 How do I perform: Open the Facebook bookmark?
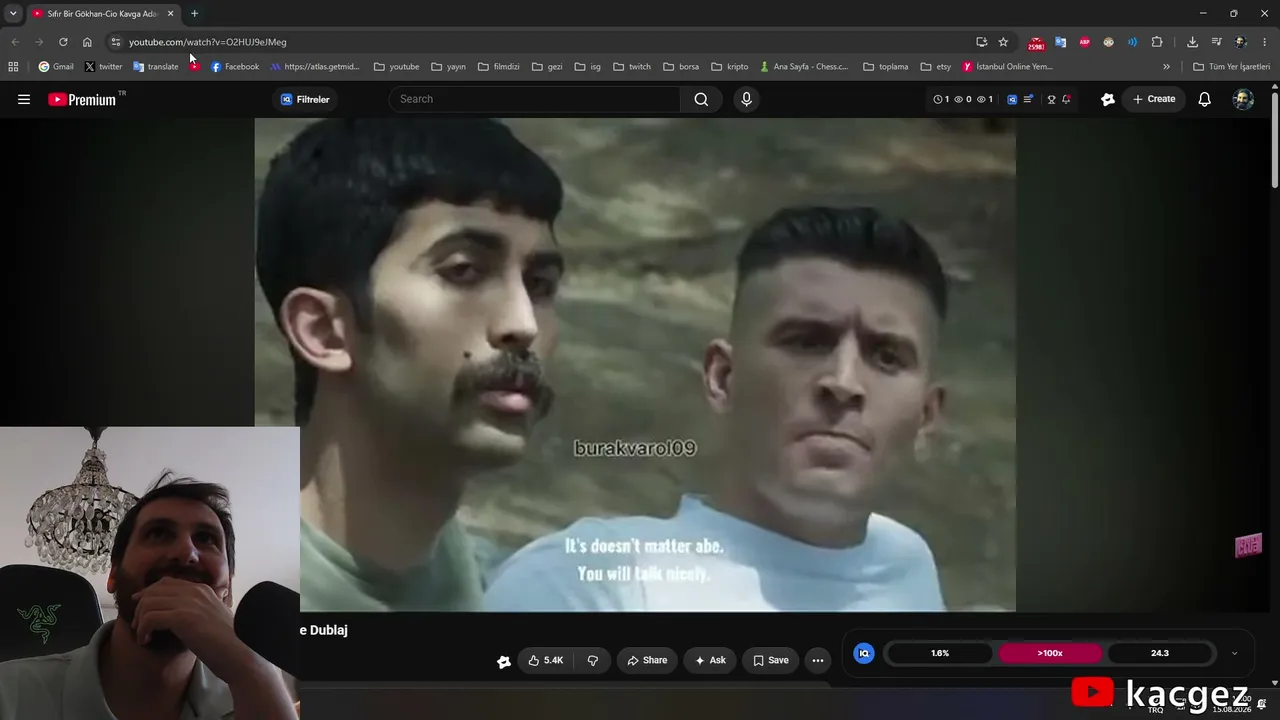coord(235,67)
